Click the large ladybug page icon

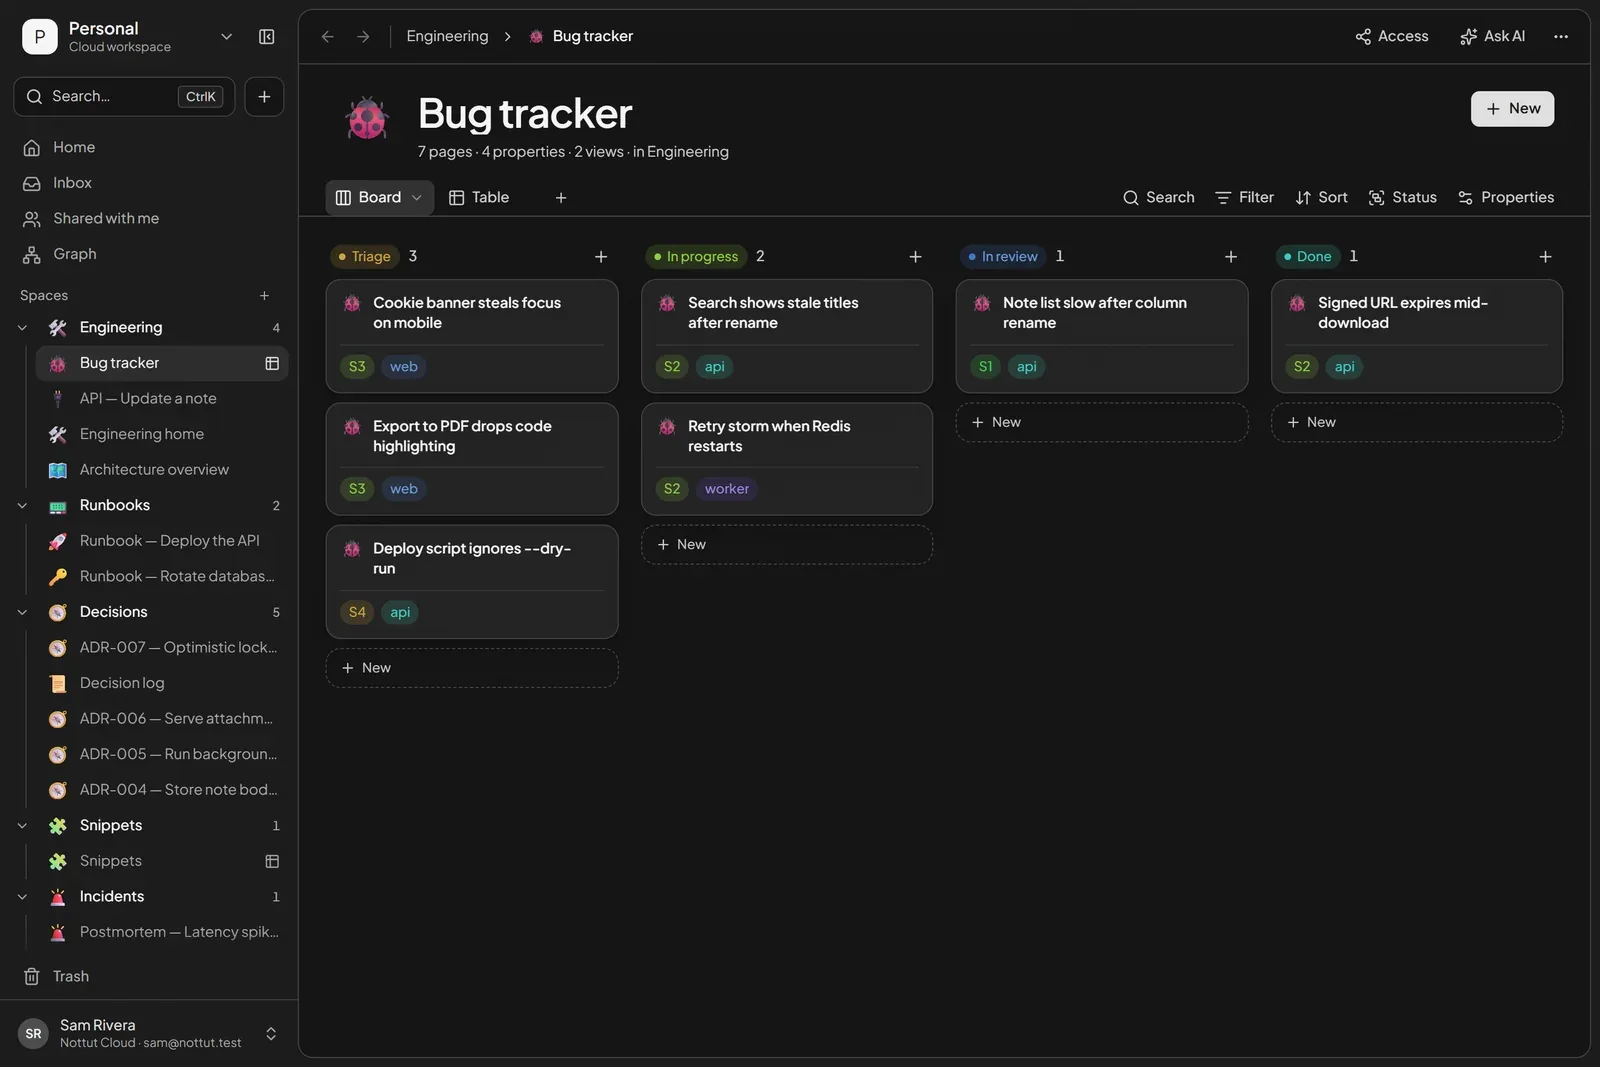(367, 119)
